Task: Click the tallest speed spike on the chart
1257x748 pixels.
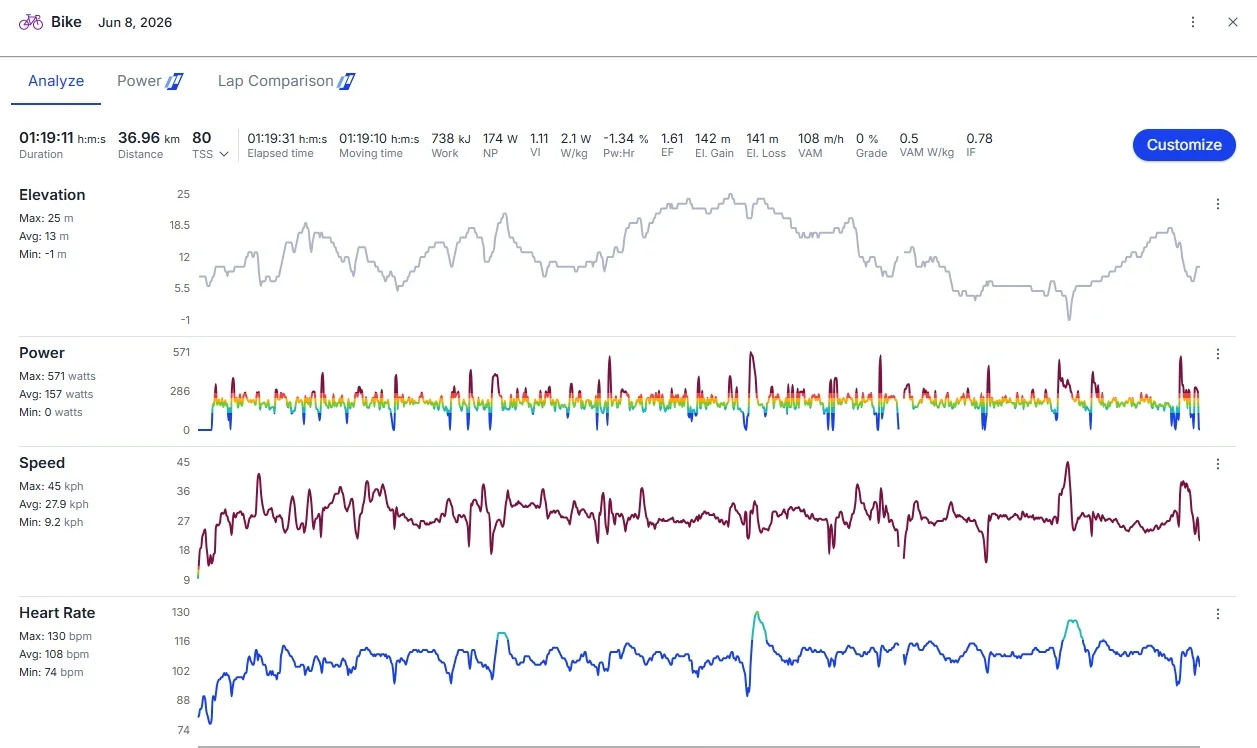Action: (x=1068, y=464)
